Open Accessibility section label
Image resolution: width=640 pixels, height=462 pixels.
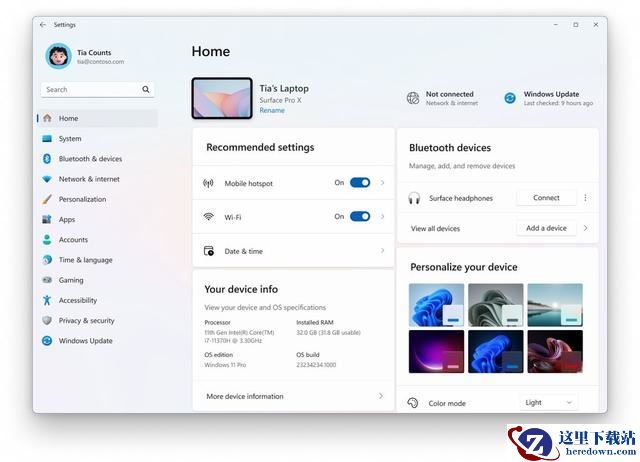coord(78,300)
